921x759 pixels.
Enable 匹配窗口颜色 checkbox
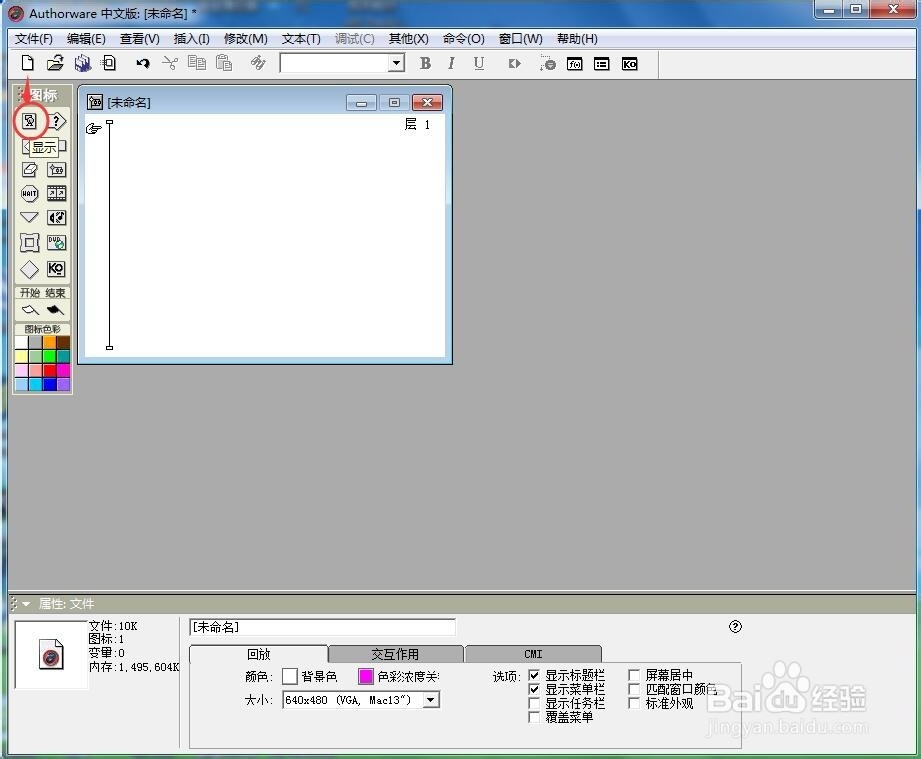(x=634, y=689)
